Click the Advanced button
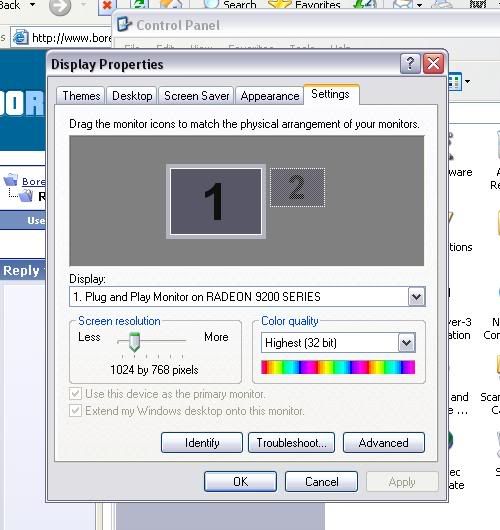The image size is (500, 530). 384,442
